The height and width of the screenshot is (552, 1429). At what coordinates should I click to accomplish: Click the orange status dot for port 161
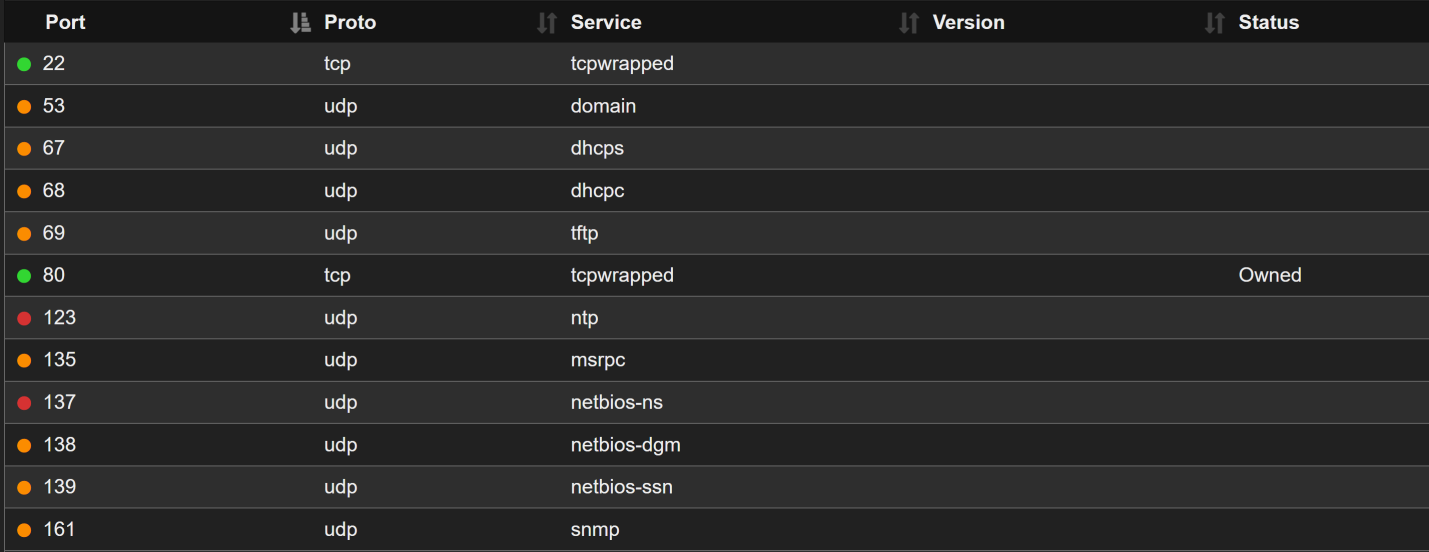pyautogui.click(x=24, y=530)
